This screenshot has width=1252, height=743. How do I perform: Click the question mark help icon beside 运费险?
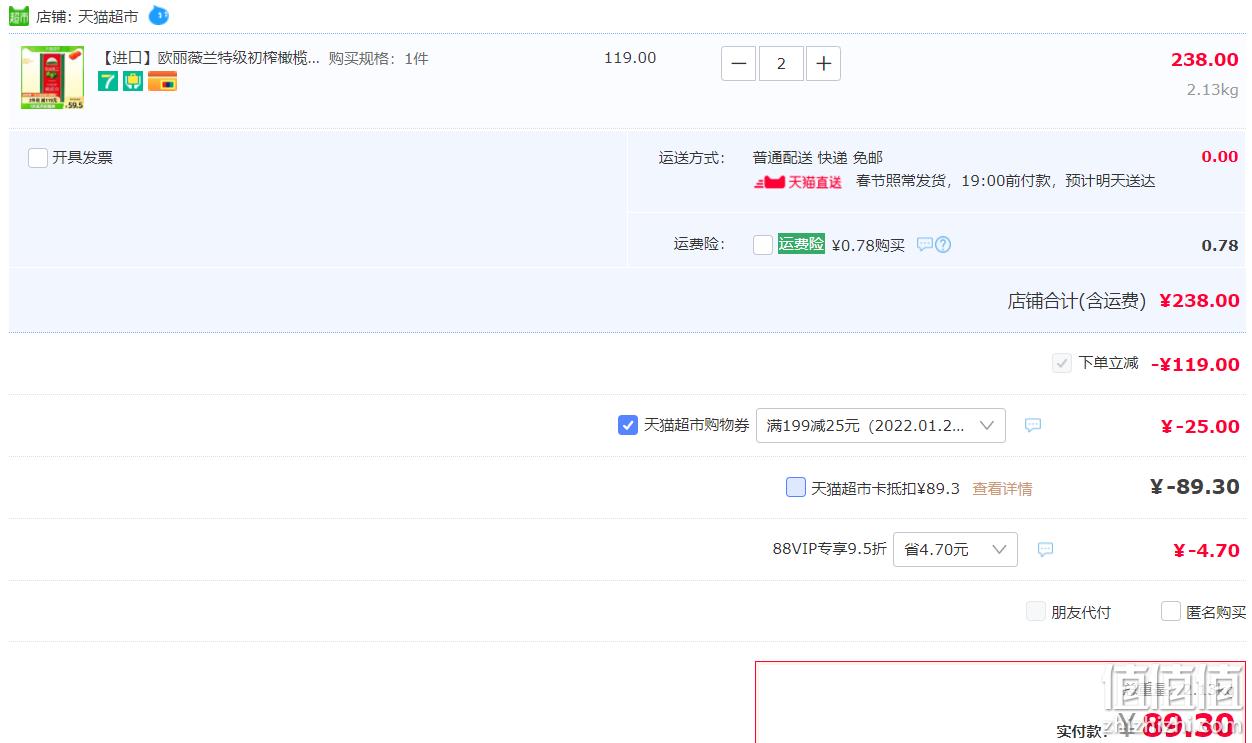(x=942, y=244)
